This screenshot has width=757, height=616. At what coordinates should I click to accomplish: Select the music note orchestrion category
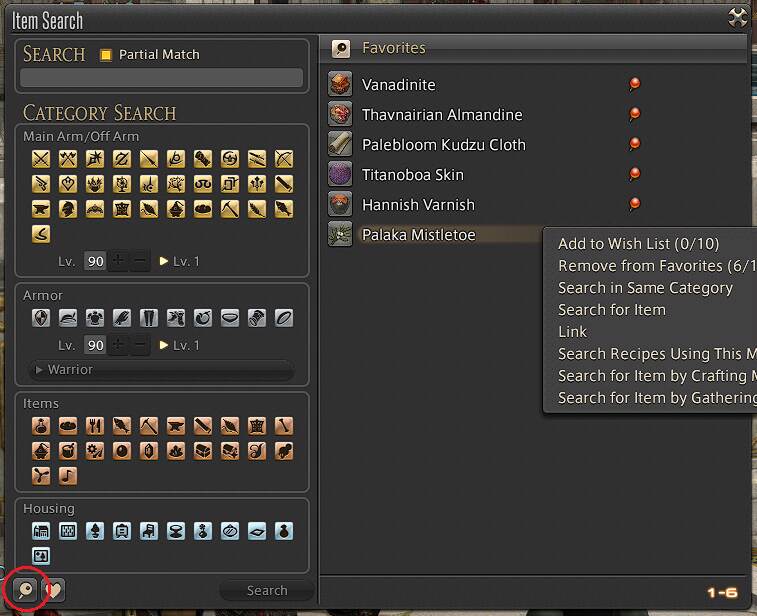click(68, 476)
